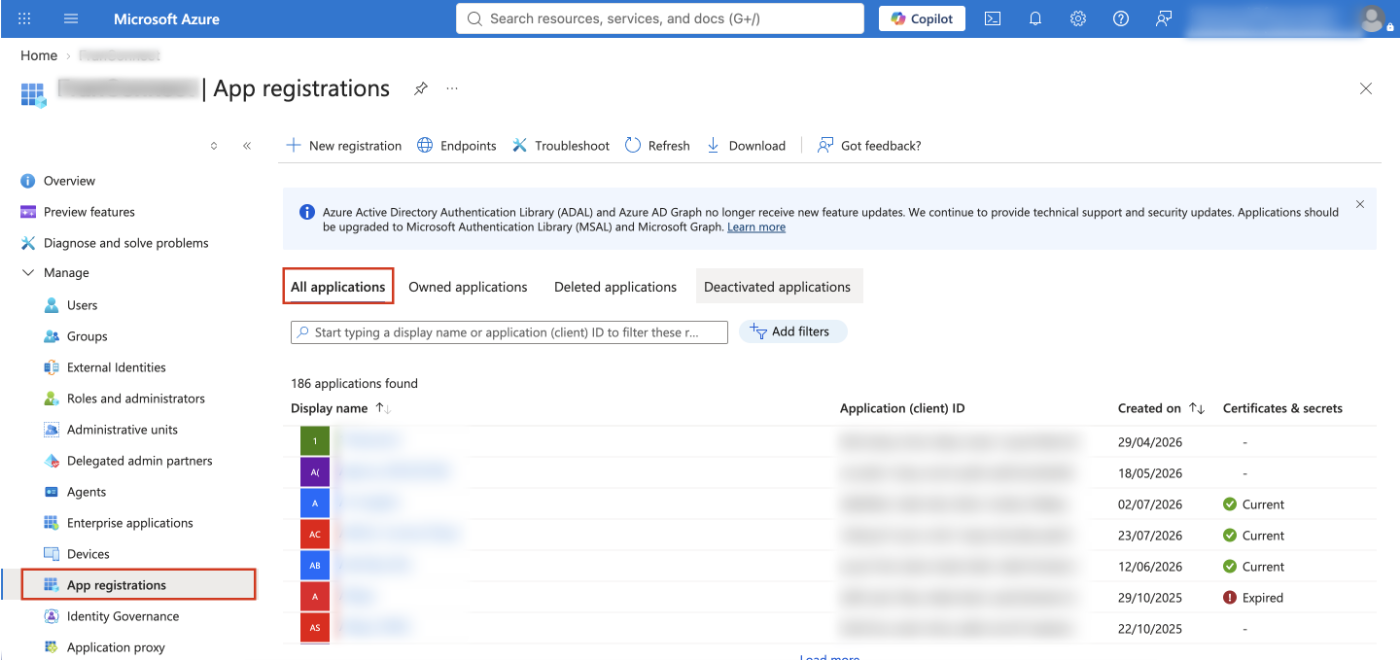The image size is (1400, 662).
Task: Open the Learn more link
Action: point(756,227)
